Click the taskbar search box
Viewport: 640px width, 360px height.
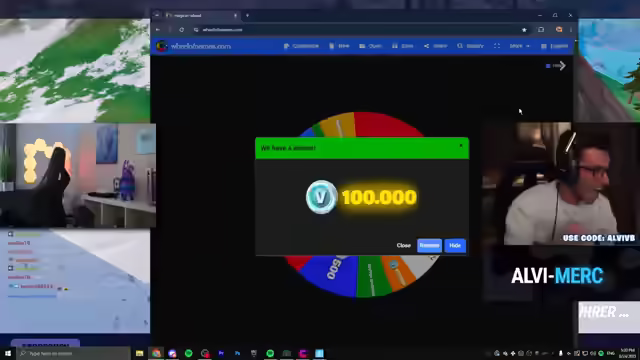(74, 353)
